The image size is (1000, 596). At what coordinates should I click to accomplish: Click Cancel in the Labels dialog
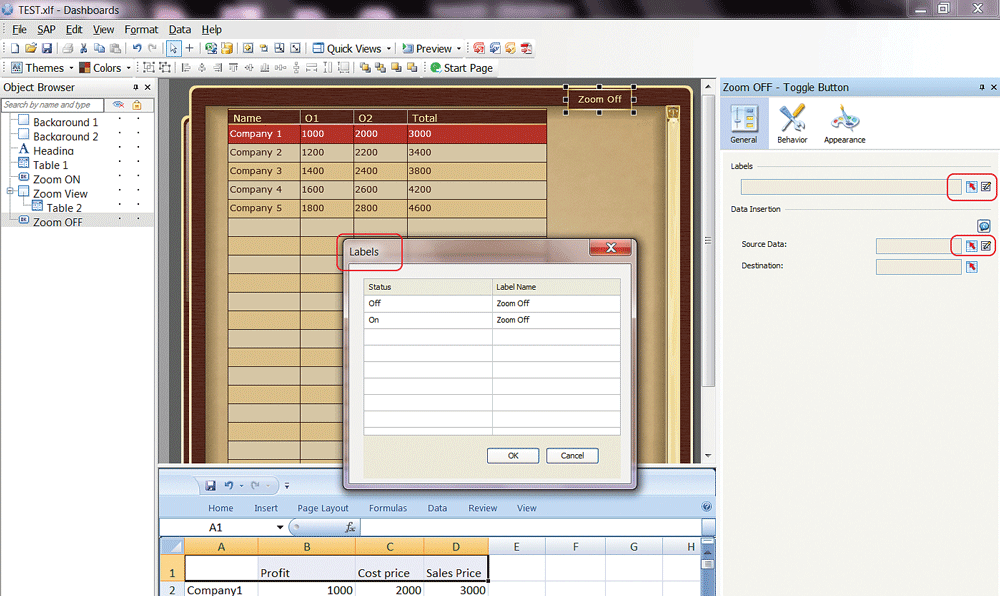572,455
